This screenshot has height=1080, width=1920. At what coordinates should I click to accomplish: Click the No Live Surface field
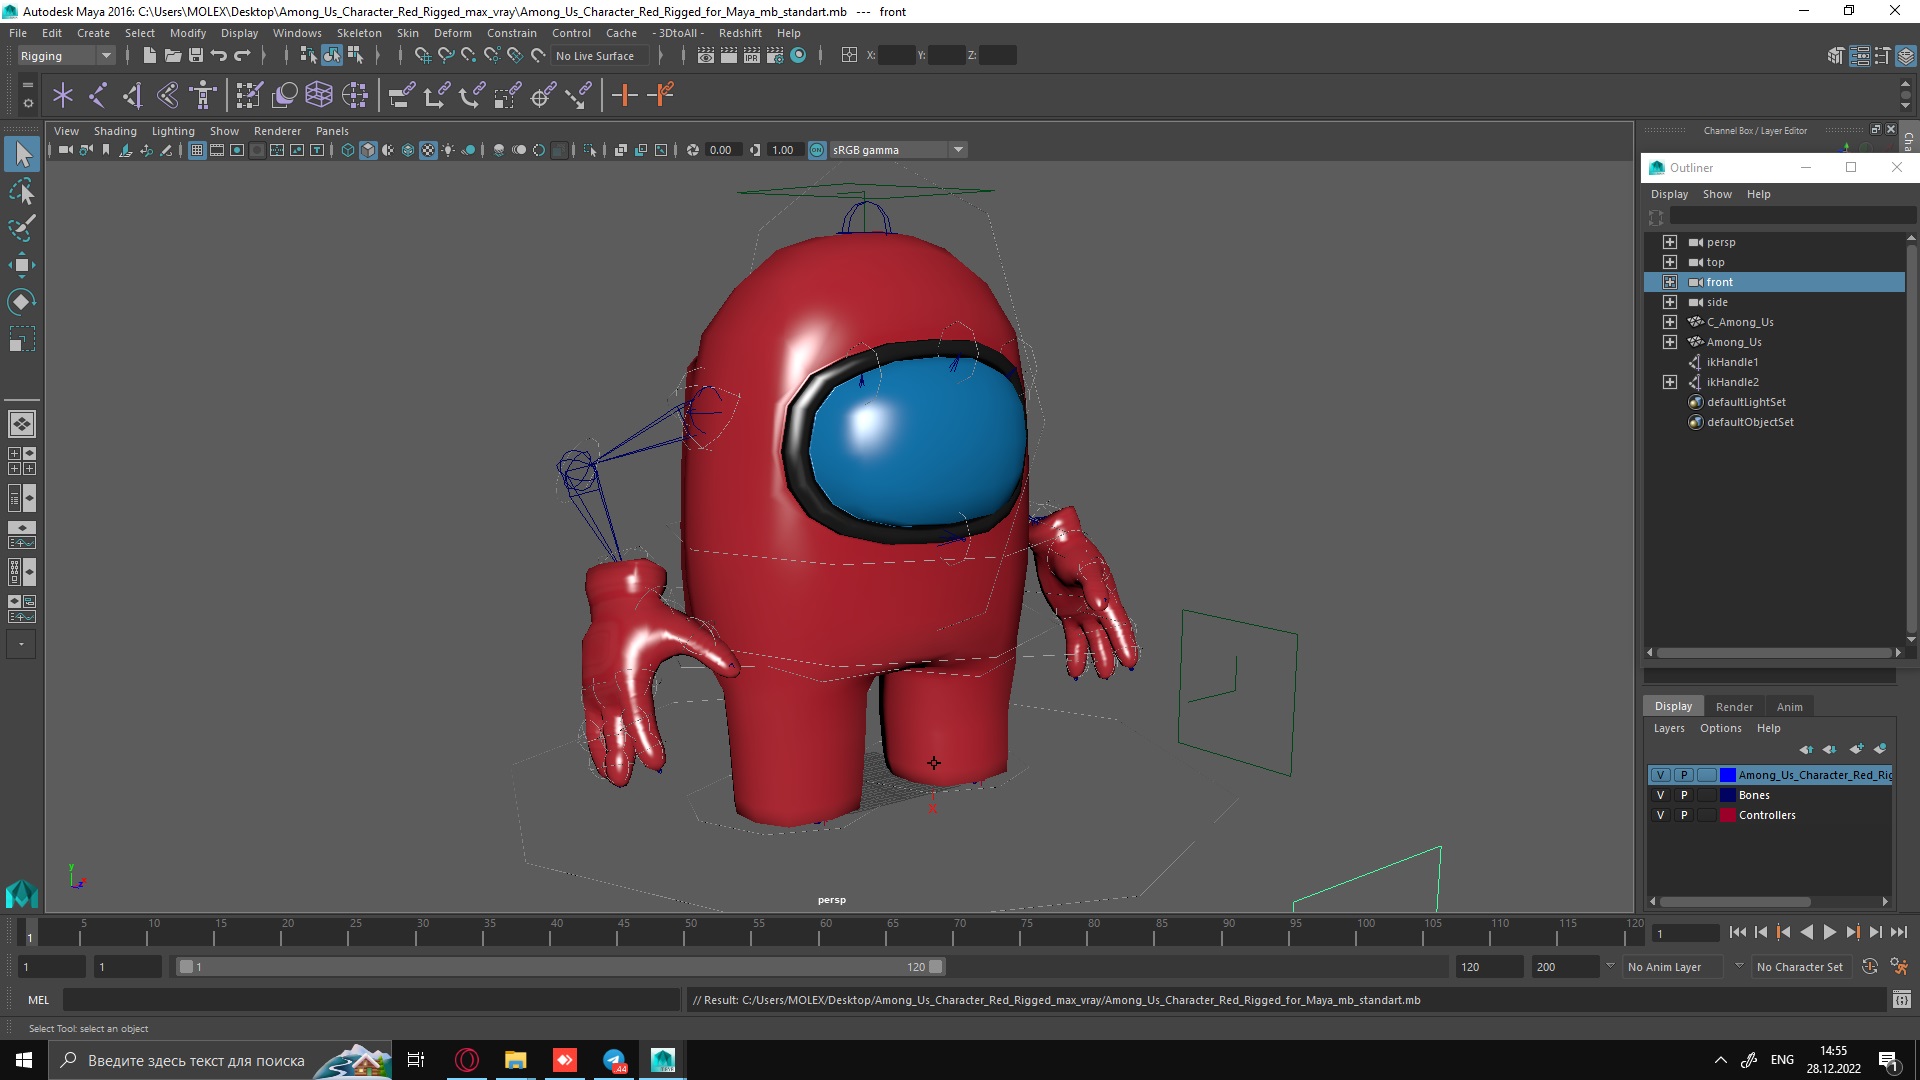point(600,56)
